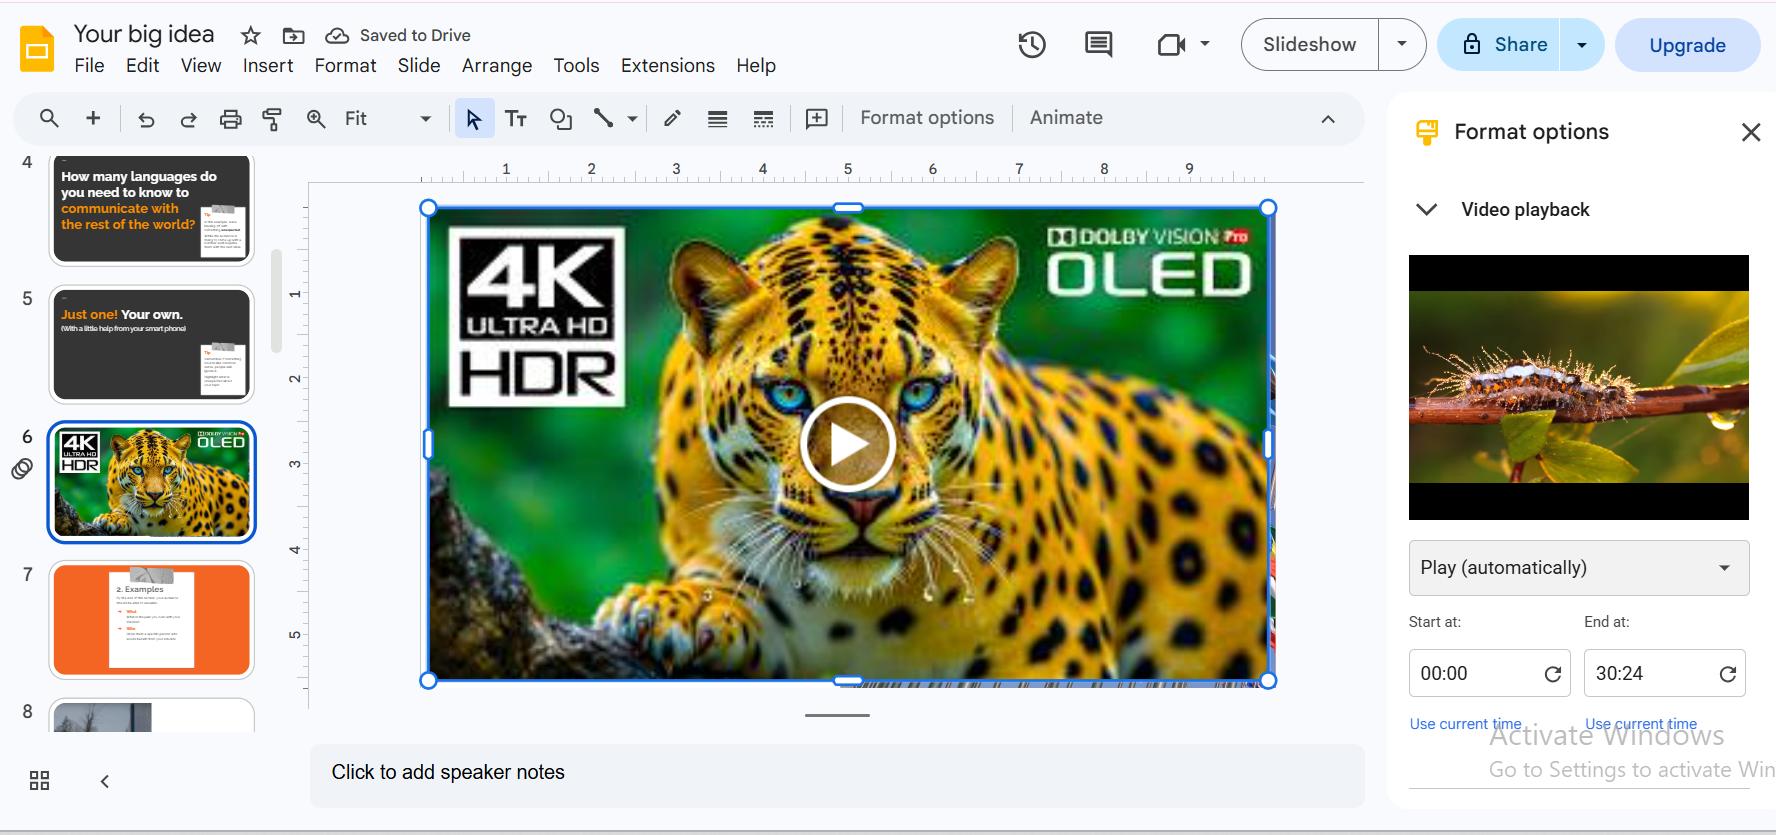Open the Insert menu
The height and width of the screenshot is (835, 1776).
coord(268,66)
